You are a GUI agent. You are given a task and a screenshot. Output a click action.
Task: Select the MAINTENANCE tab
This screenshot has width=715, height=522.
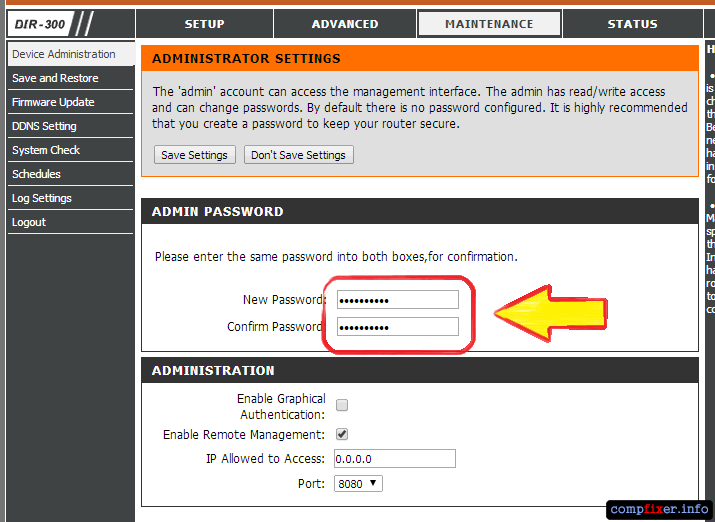click(x=489, y=24)
